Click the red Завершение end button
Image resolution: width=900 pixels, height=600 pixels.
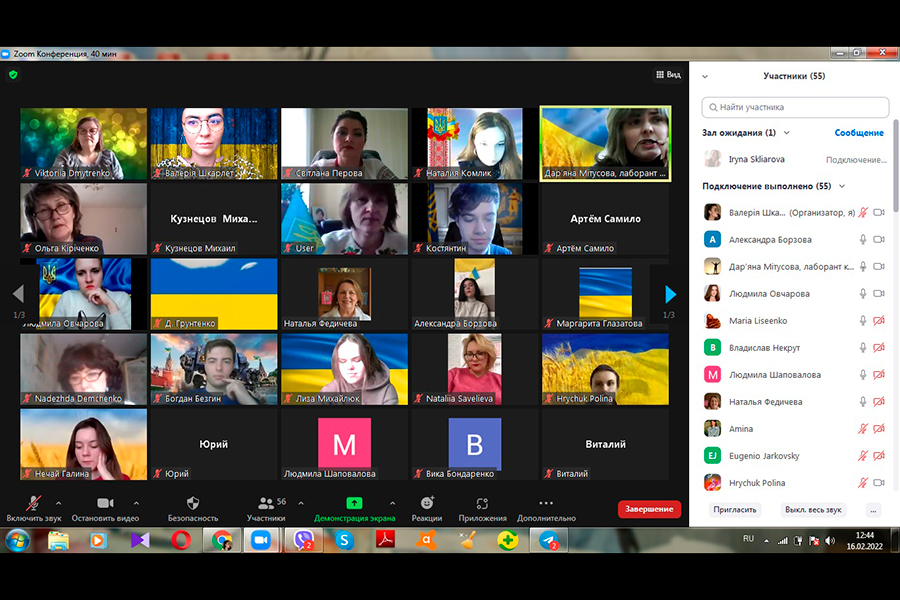pyautogui.click(x=649, y=509)
